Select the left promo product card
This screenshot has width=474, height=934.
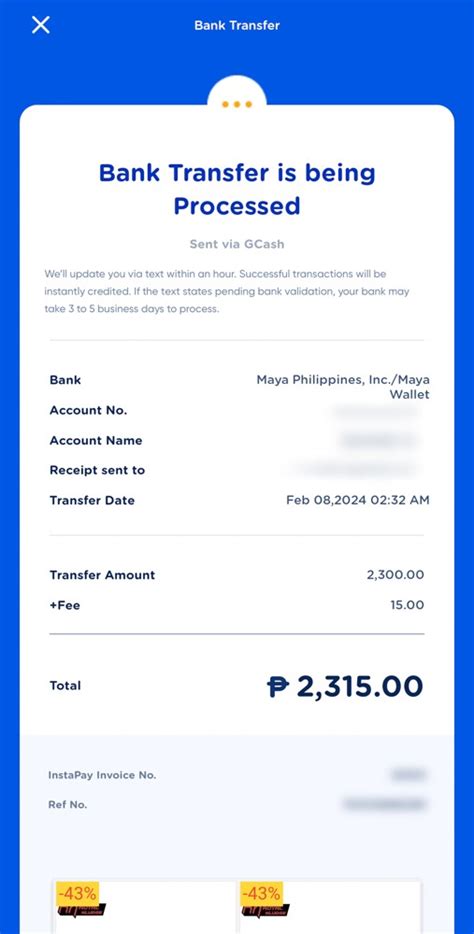145,907
